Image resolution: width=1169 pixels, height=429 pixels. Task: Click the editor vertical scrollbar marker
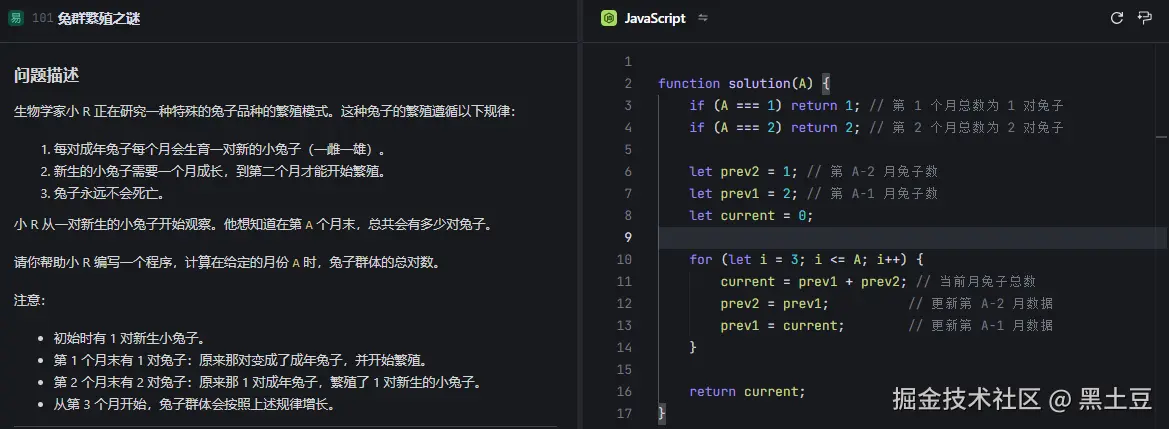coord(1162,137)
